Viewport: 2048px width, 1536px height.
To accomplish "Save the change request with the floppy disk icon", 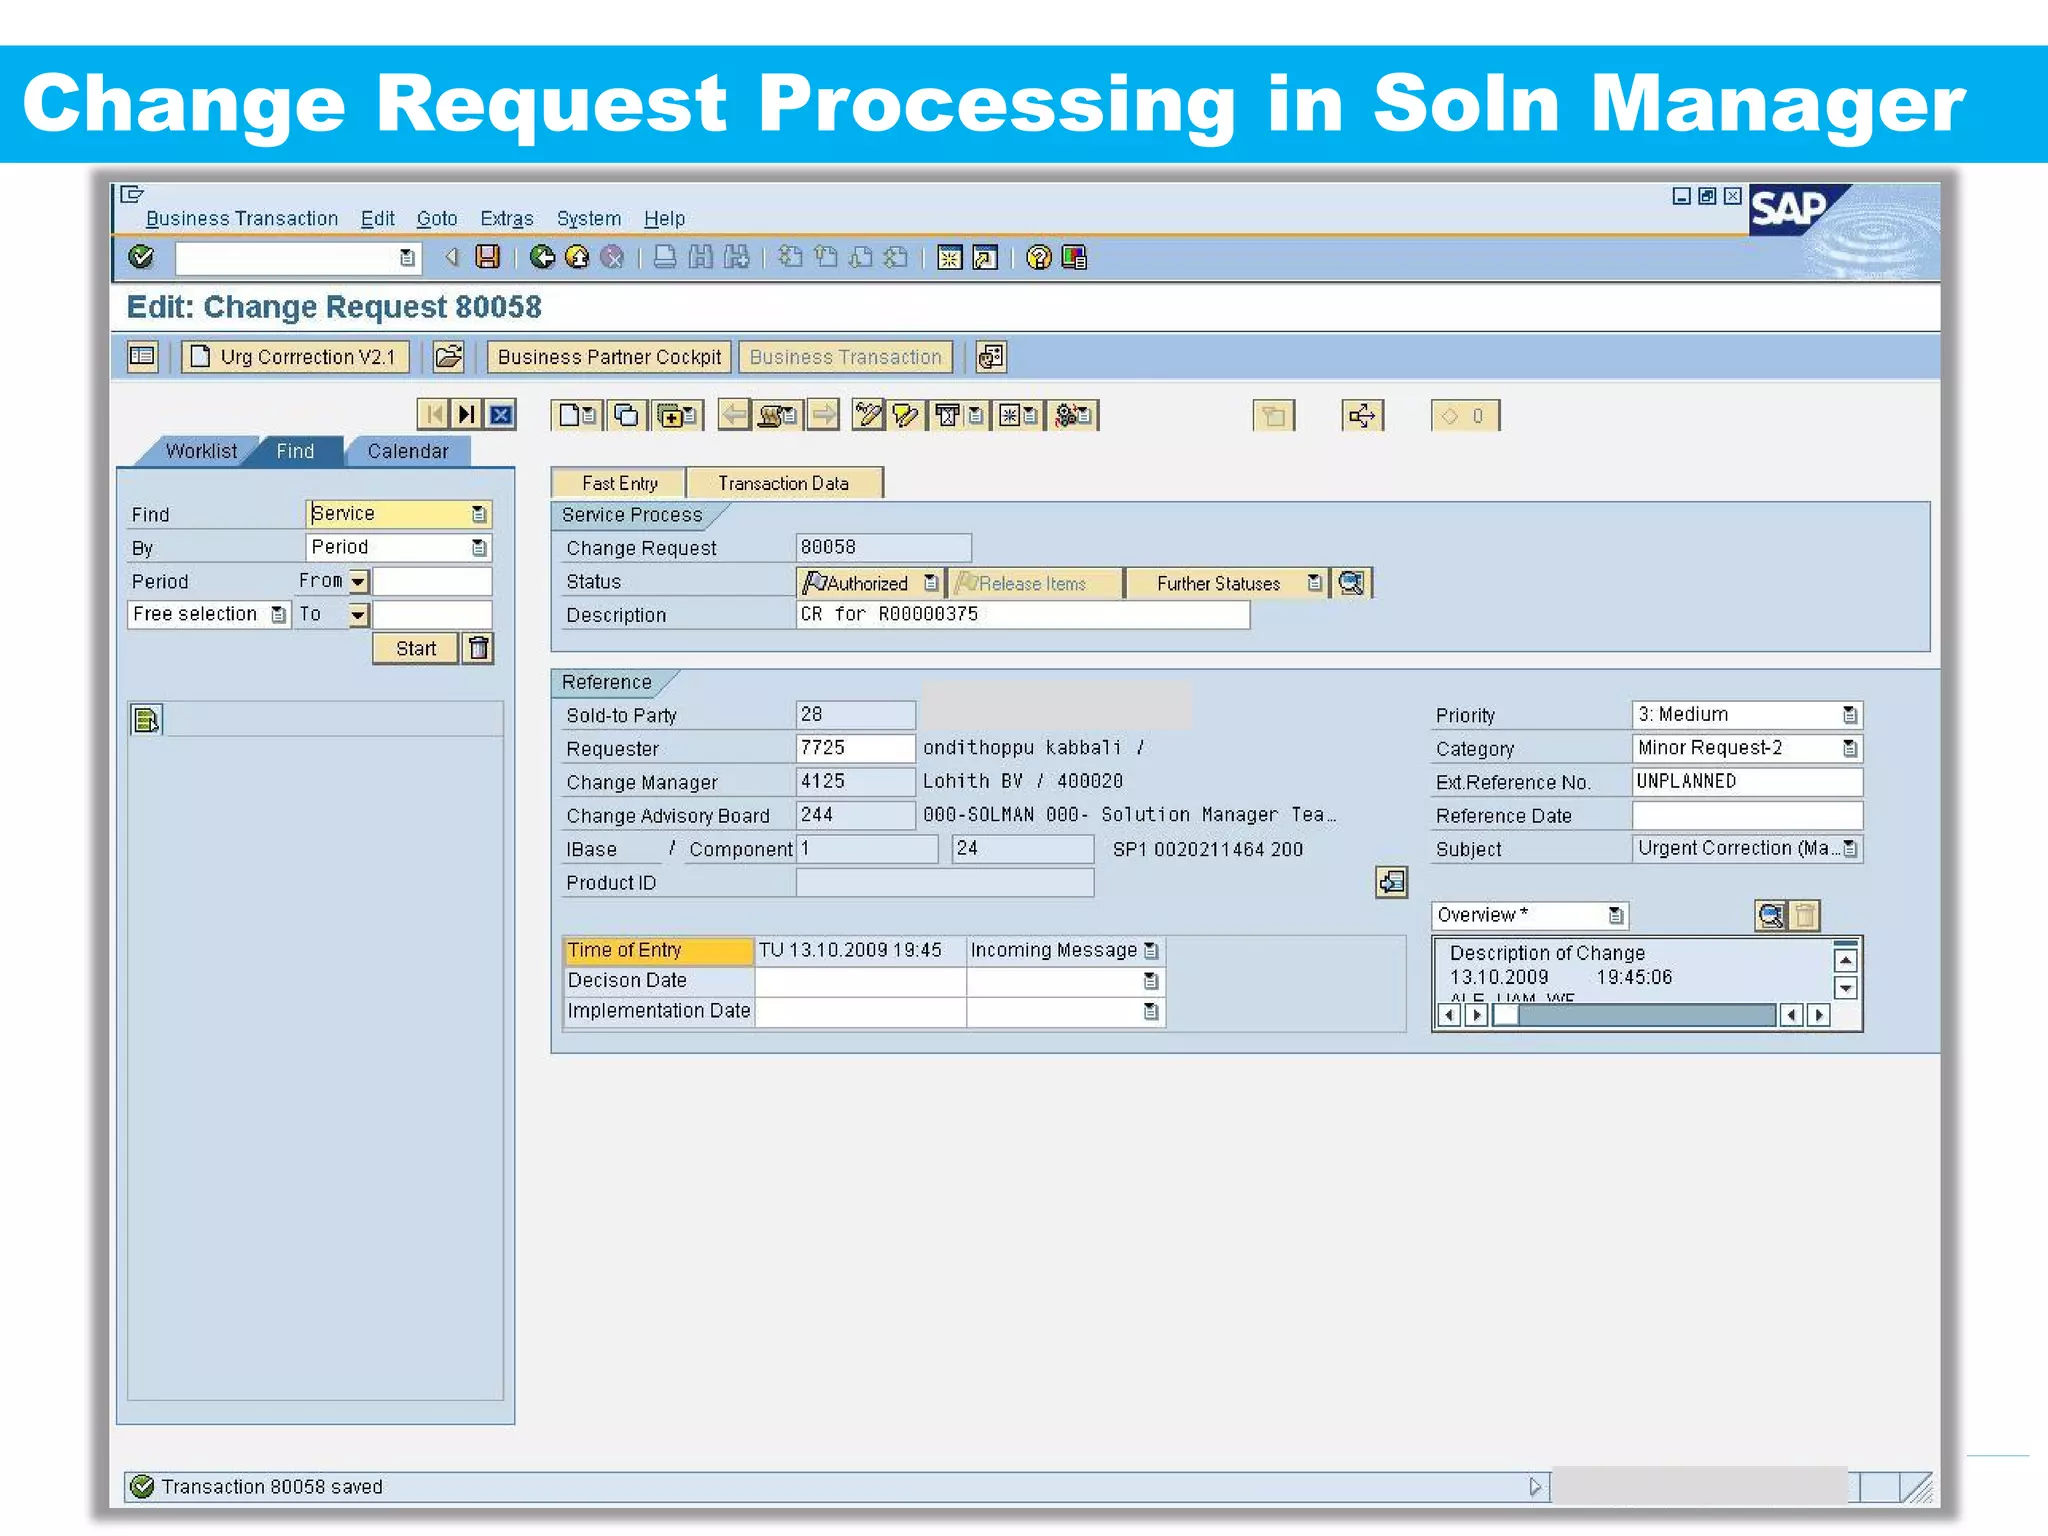I will point(487,257).
